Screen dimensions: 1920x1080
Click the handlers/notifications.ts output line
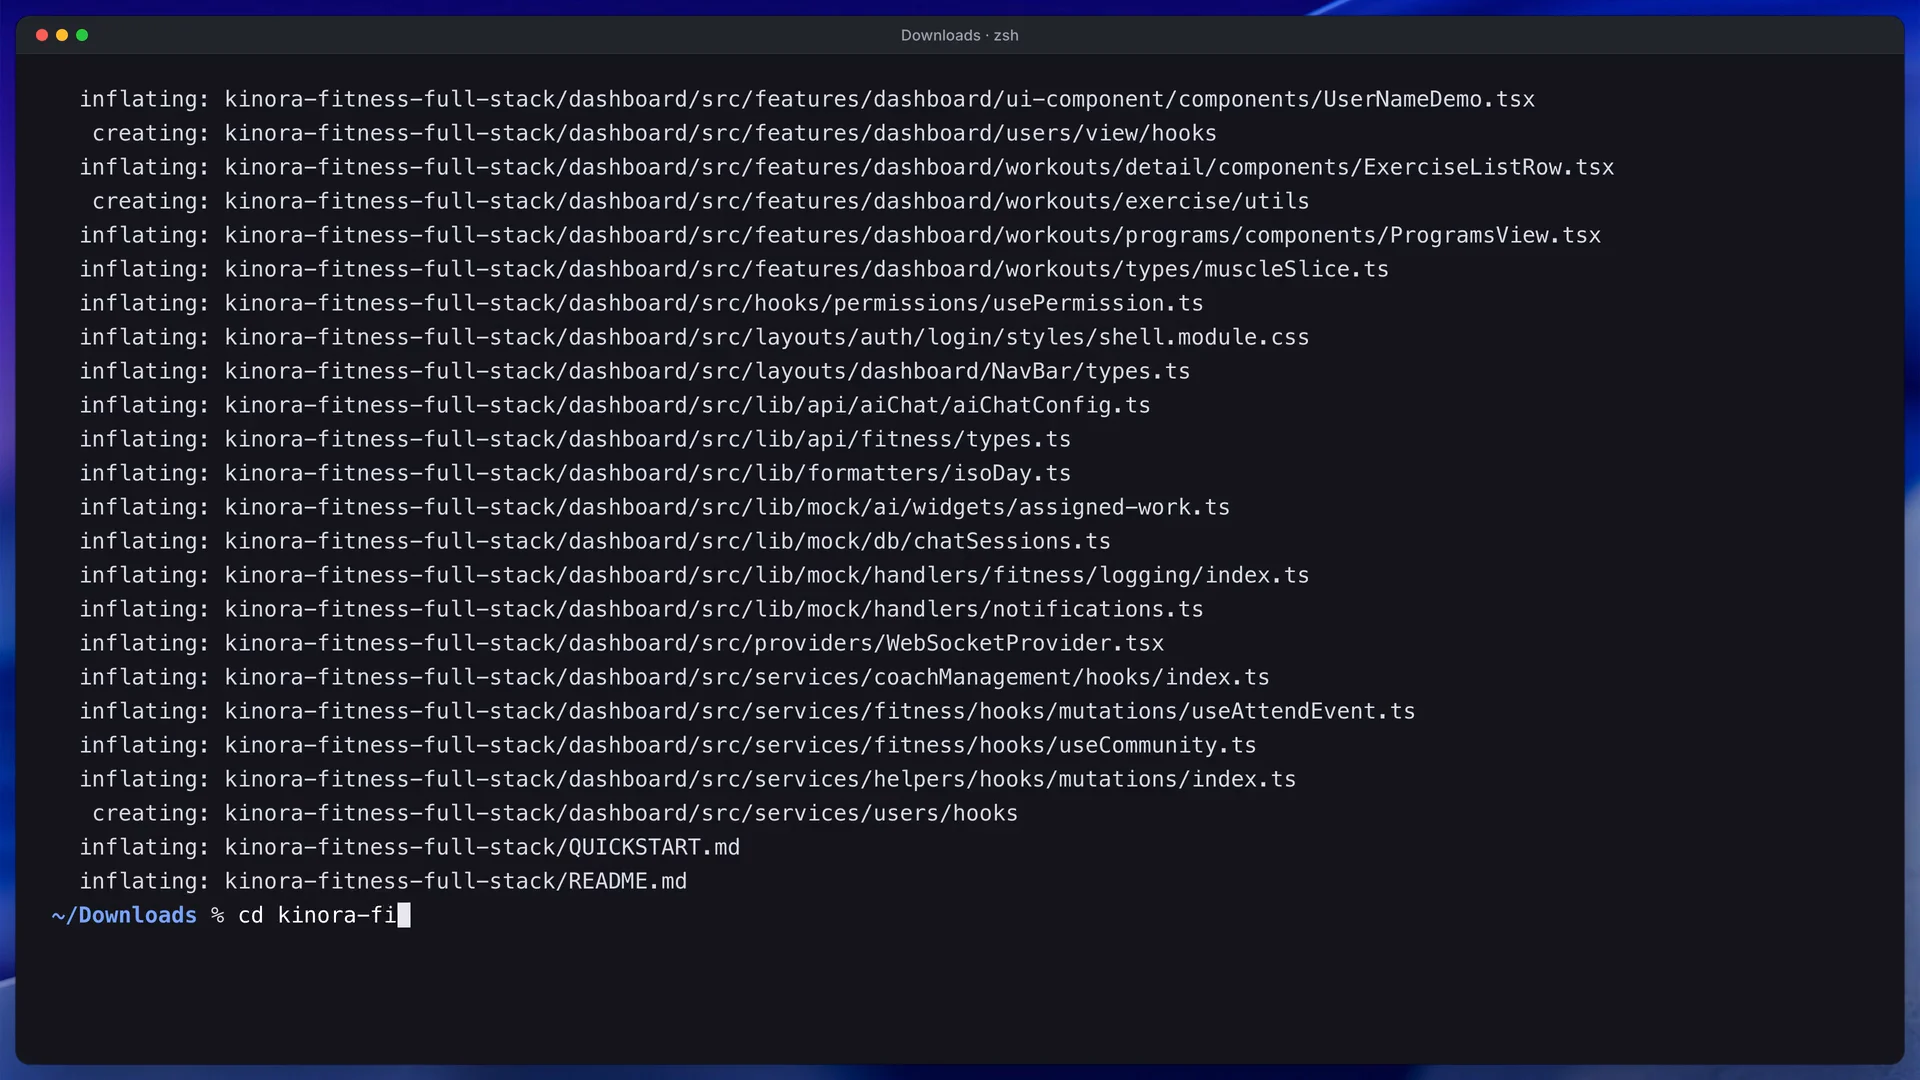point(641,609)
